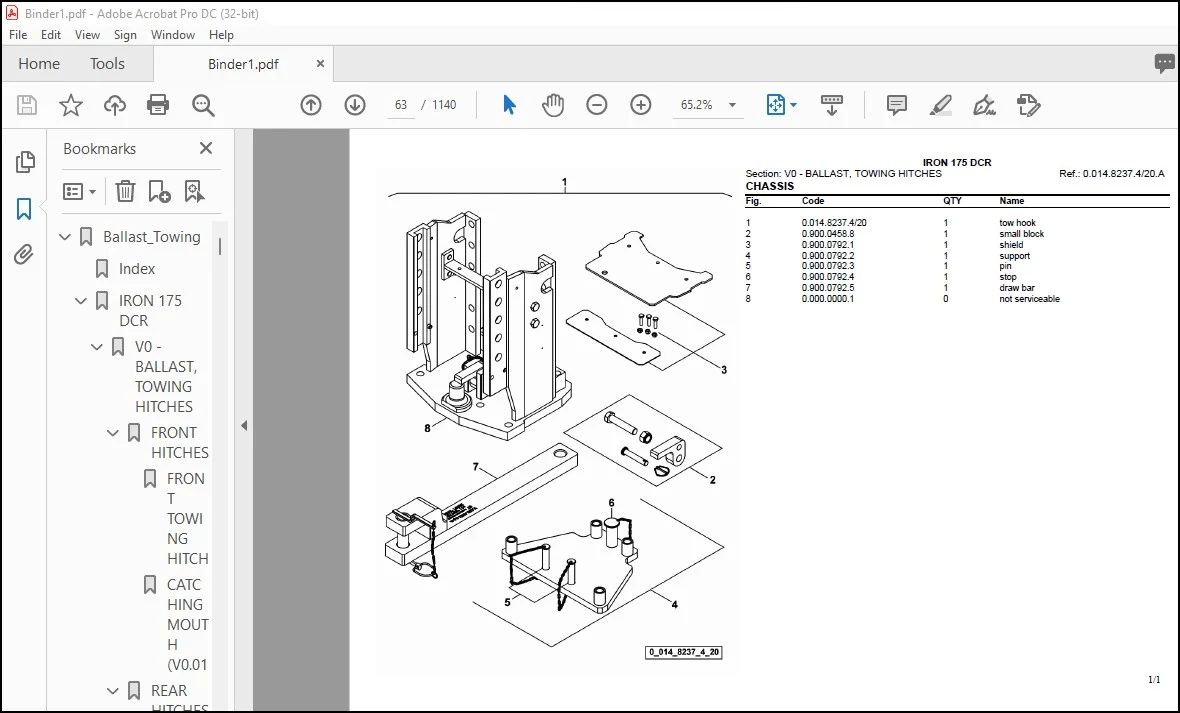Go to previous page arrow
Viewport: 1180px width, 713px height.
coord(311,105)
